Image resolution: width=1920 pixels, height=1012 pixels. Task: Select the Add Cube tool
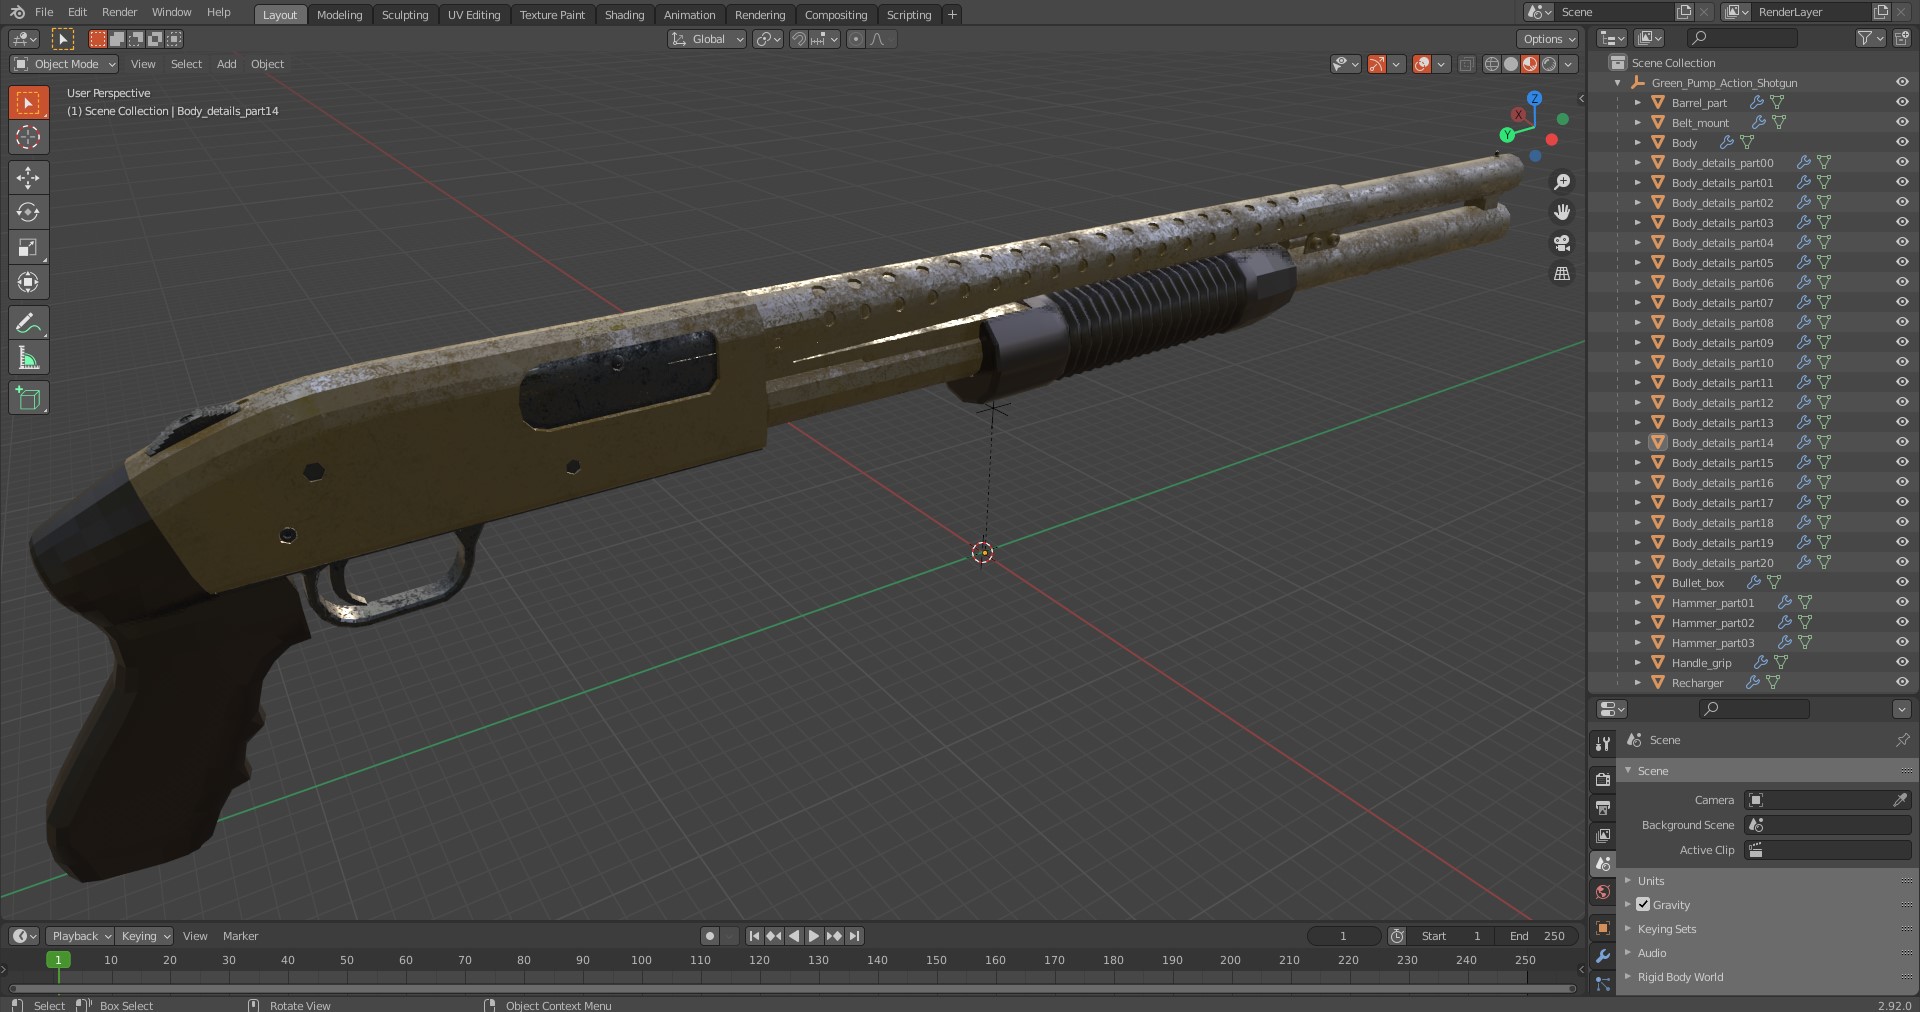(x=28, y=398)
